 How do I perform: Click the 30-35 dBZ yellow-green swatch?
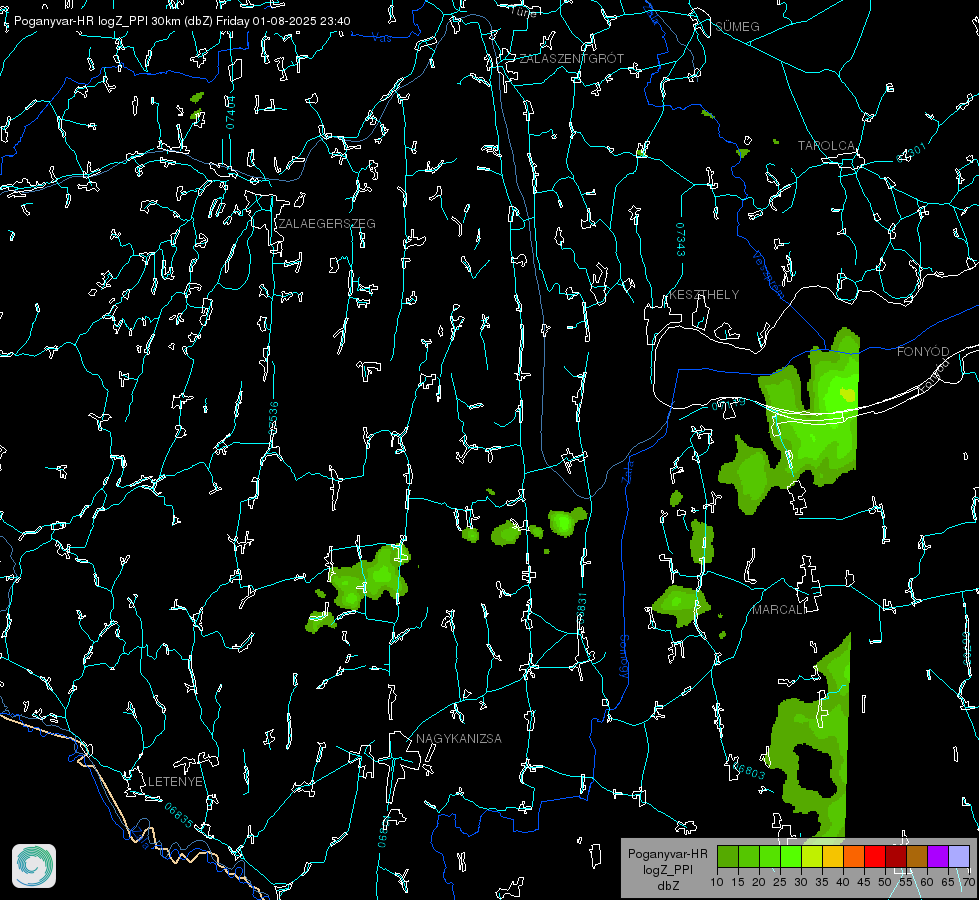tap(812, 856)
